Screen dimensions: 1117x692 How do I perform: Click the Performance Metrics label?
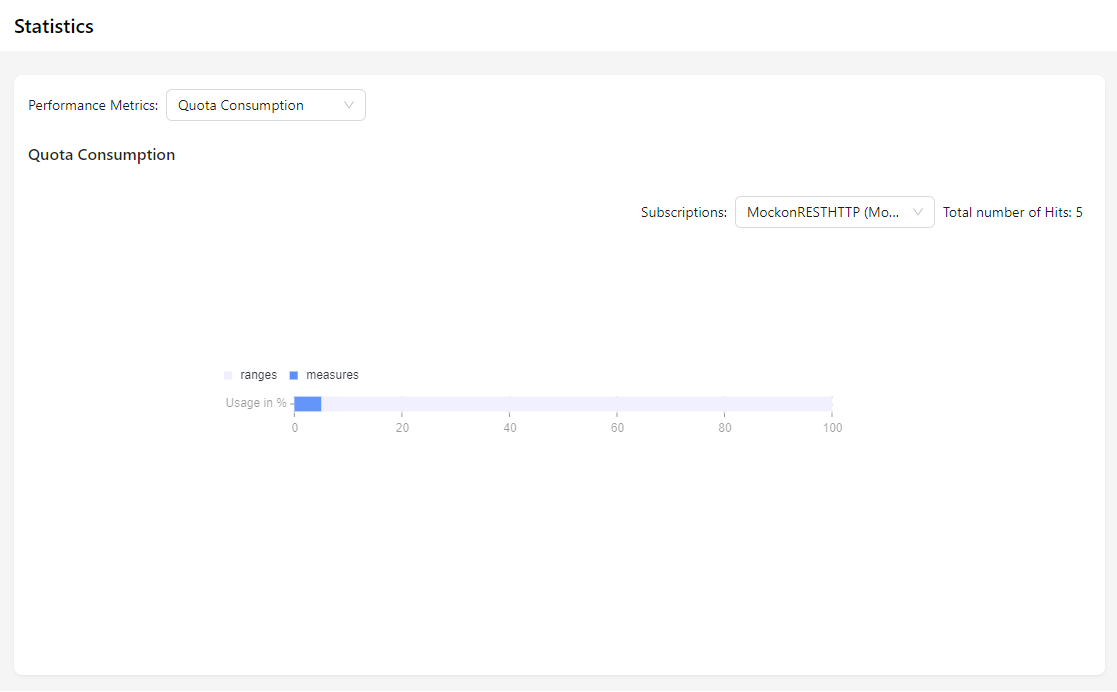coord(93,105)
